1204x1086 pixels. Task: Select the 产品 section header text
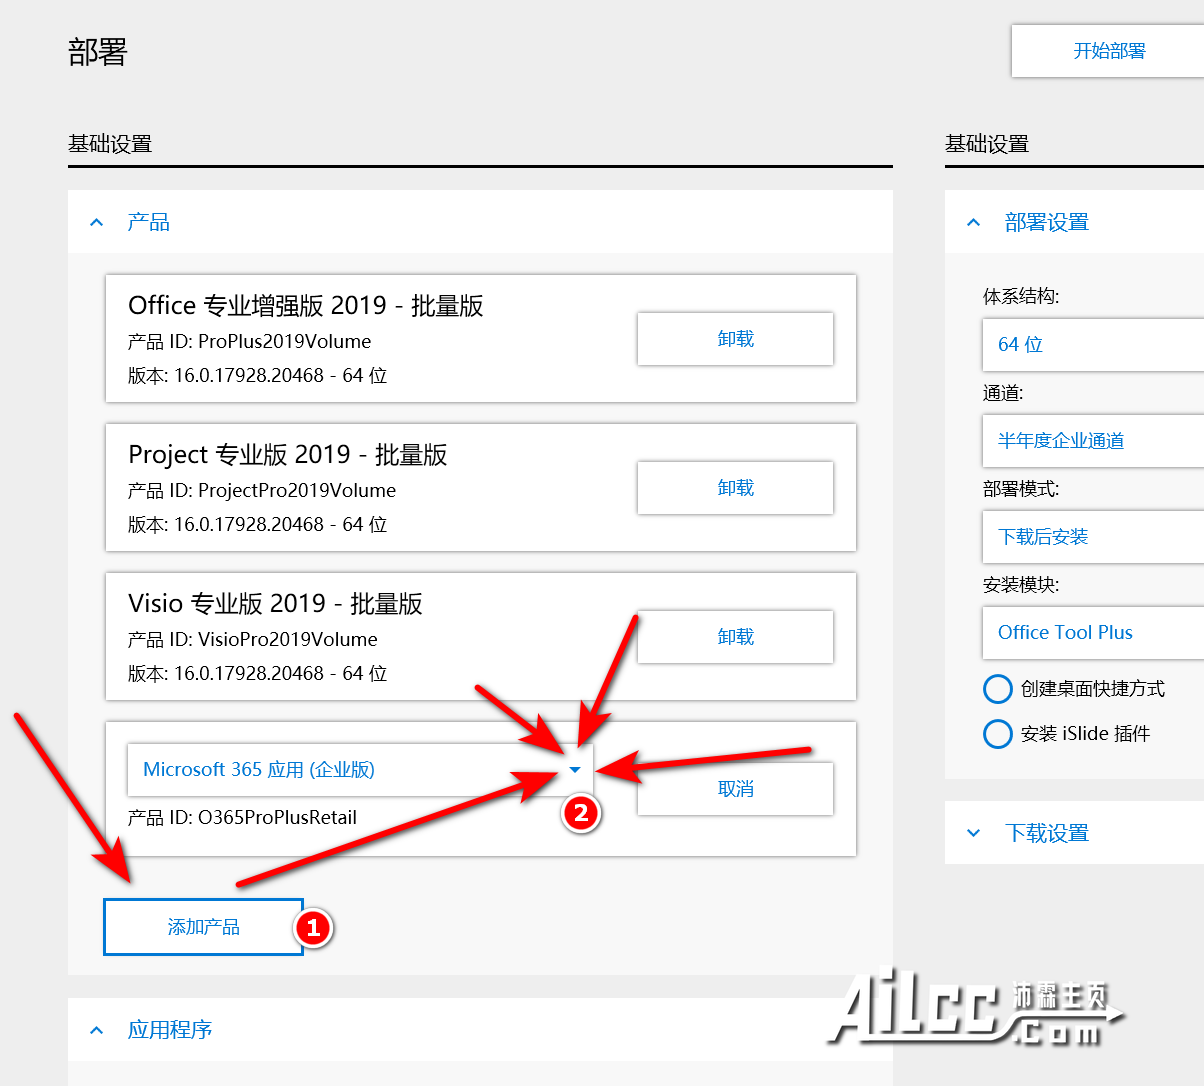[148, 222]
